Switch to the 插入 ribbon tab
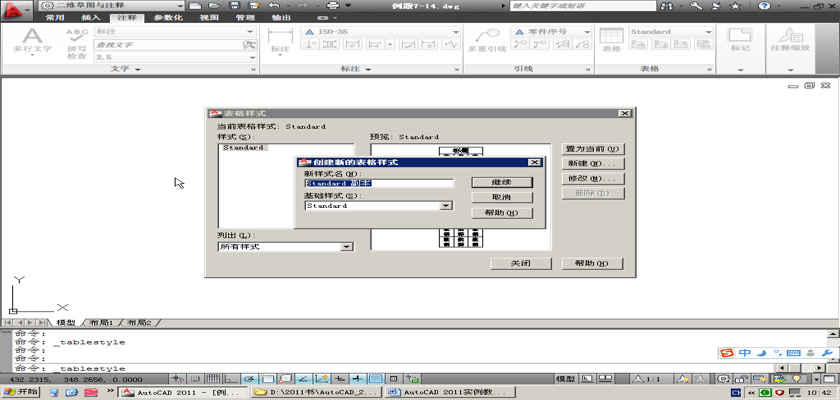840x400 pixels. [91, 18]
